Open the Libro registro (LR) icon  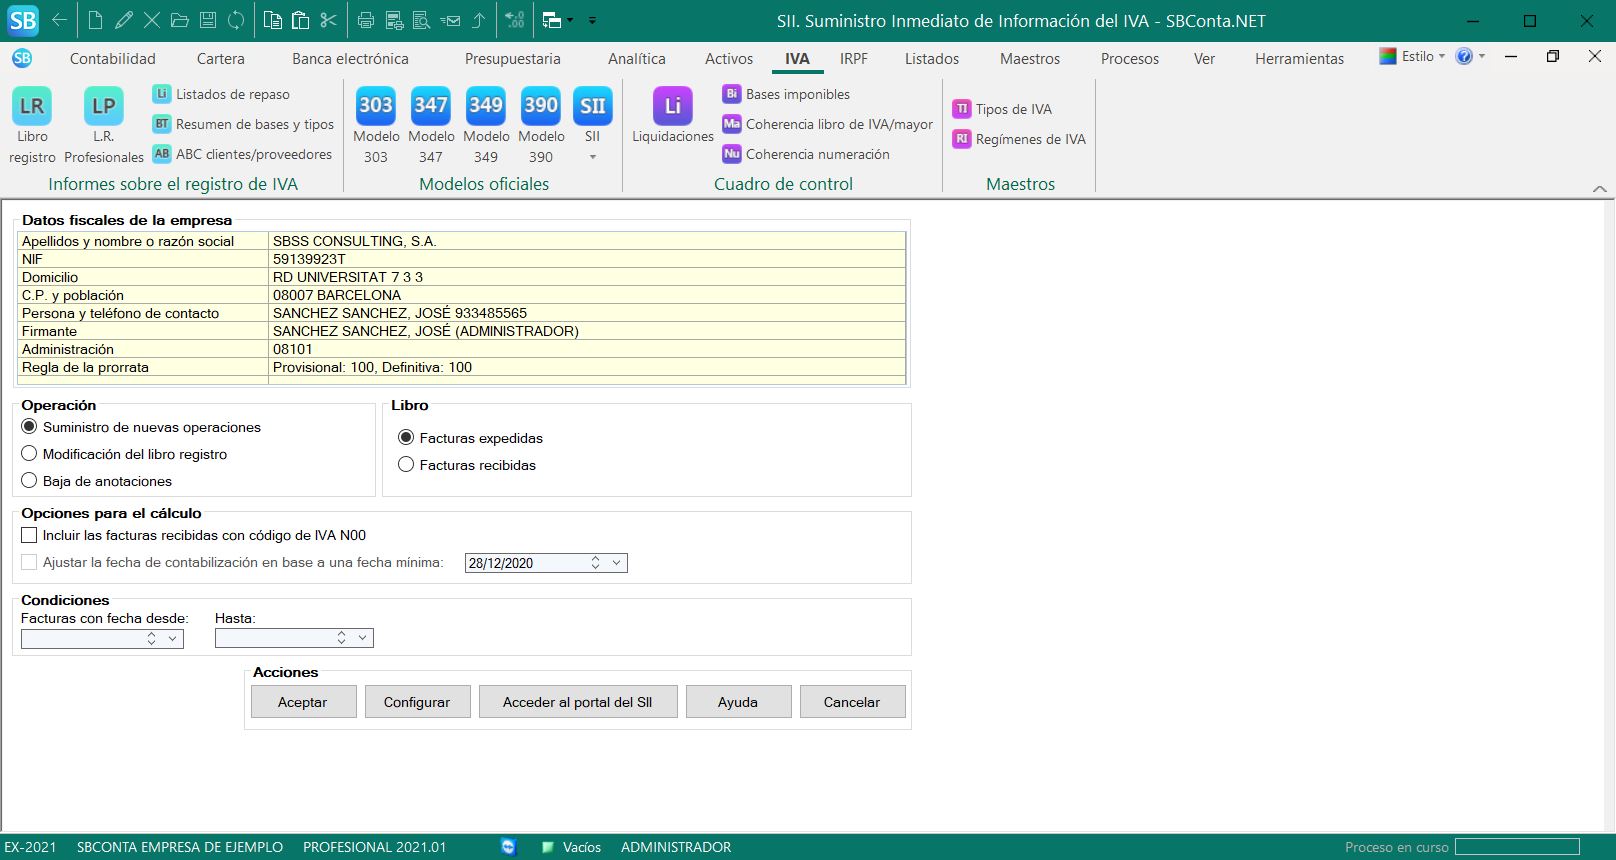point(32,107)
